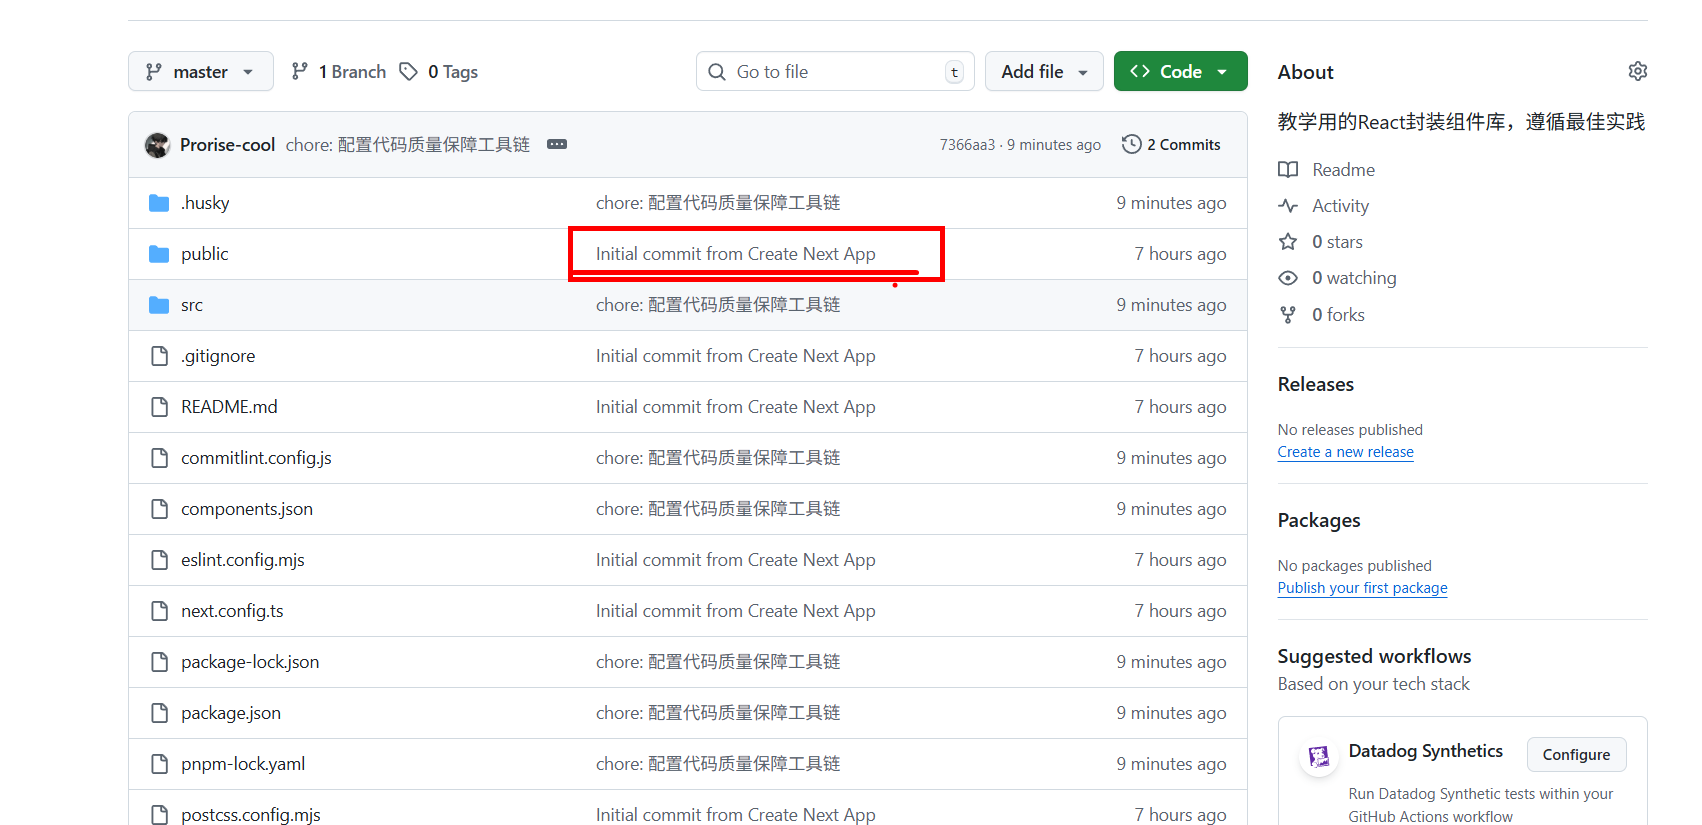The height and width of the screenshot is (825, 1702).
Task: View the 0 Tags list
Action: (439, 72)
